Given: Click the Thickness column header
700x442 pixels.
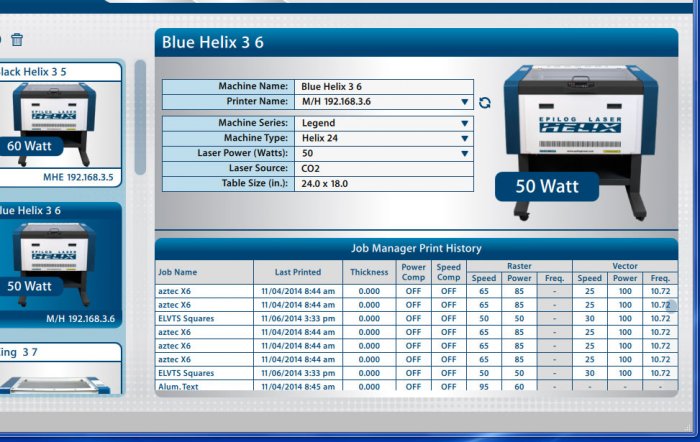Looking at the screenshot, I should [x=369, y=272].
